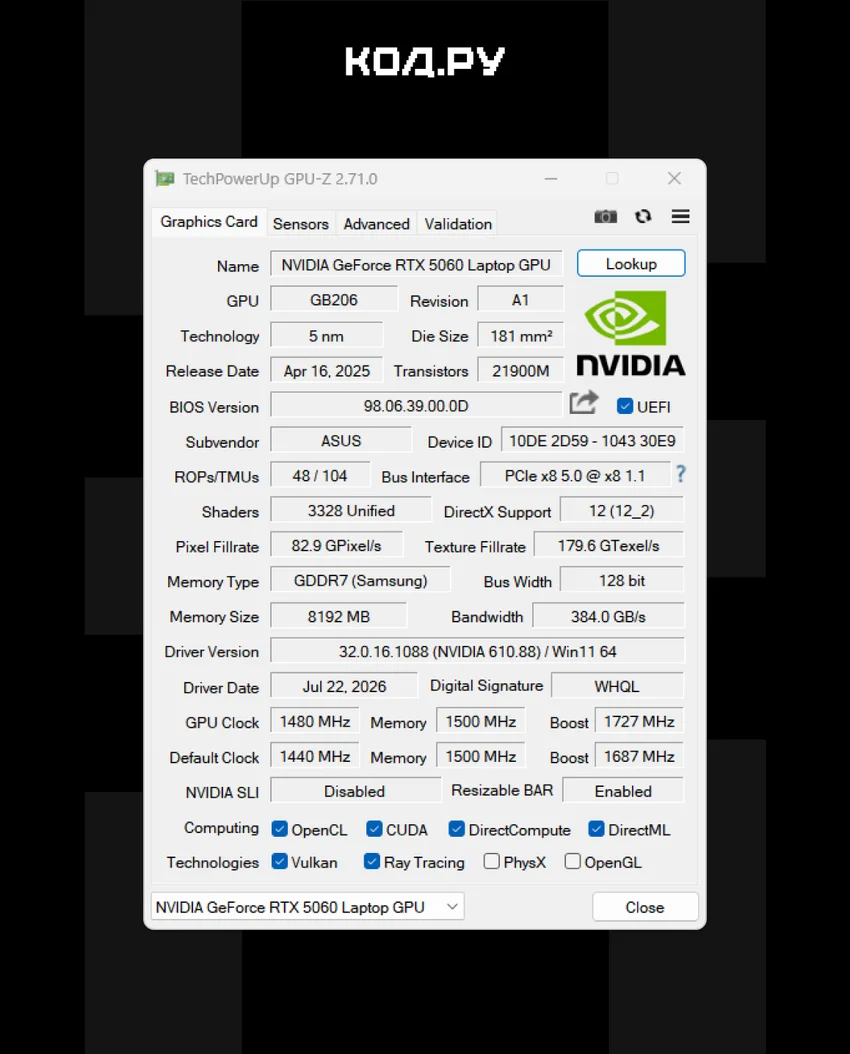Toggle the DirectCompute checkbox

[x=457, y=829]
